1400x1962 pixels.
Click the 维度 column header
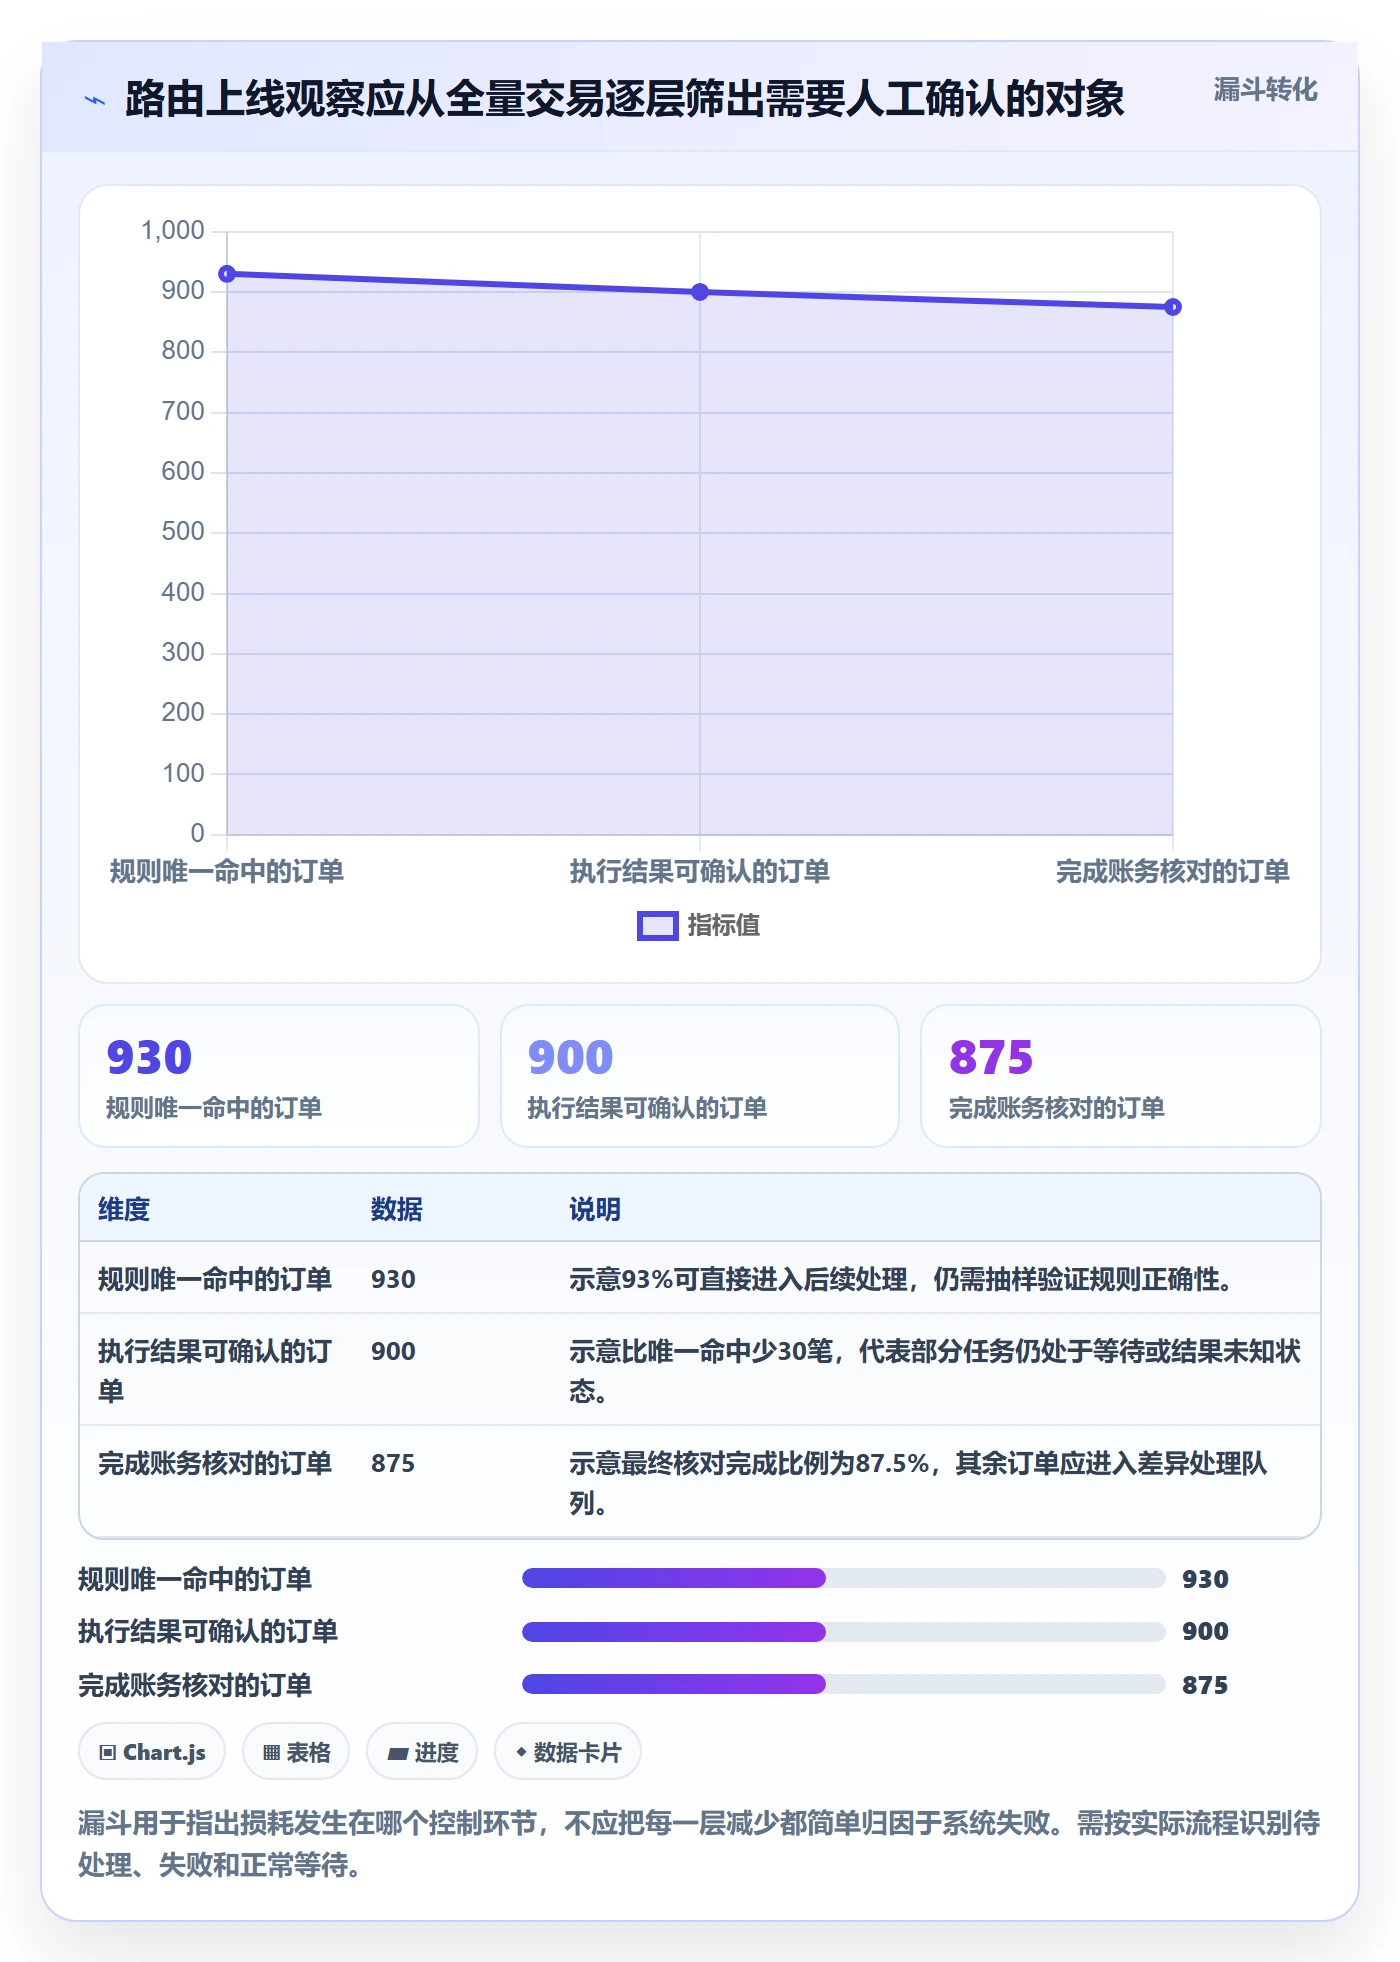124,1210
